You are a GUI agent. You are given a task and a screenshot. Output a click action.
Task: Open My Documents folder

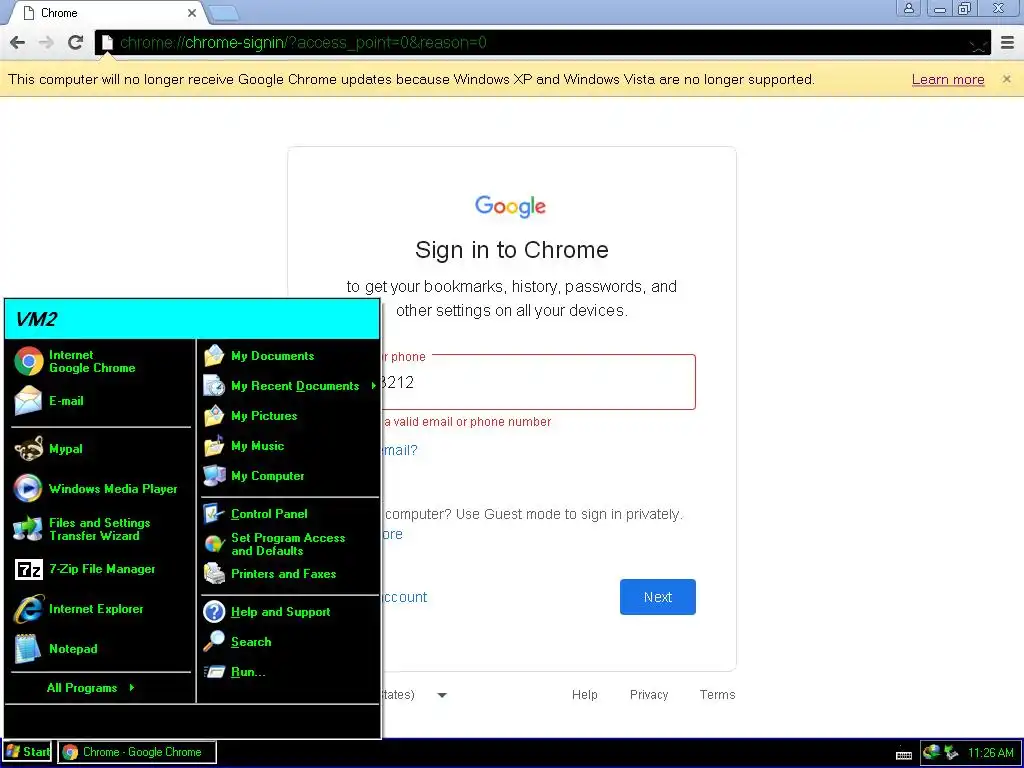point(289,356)
